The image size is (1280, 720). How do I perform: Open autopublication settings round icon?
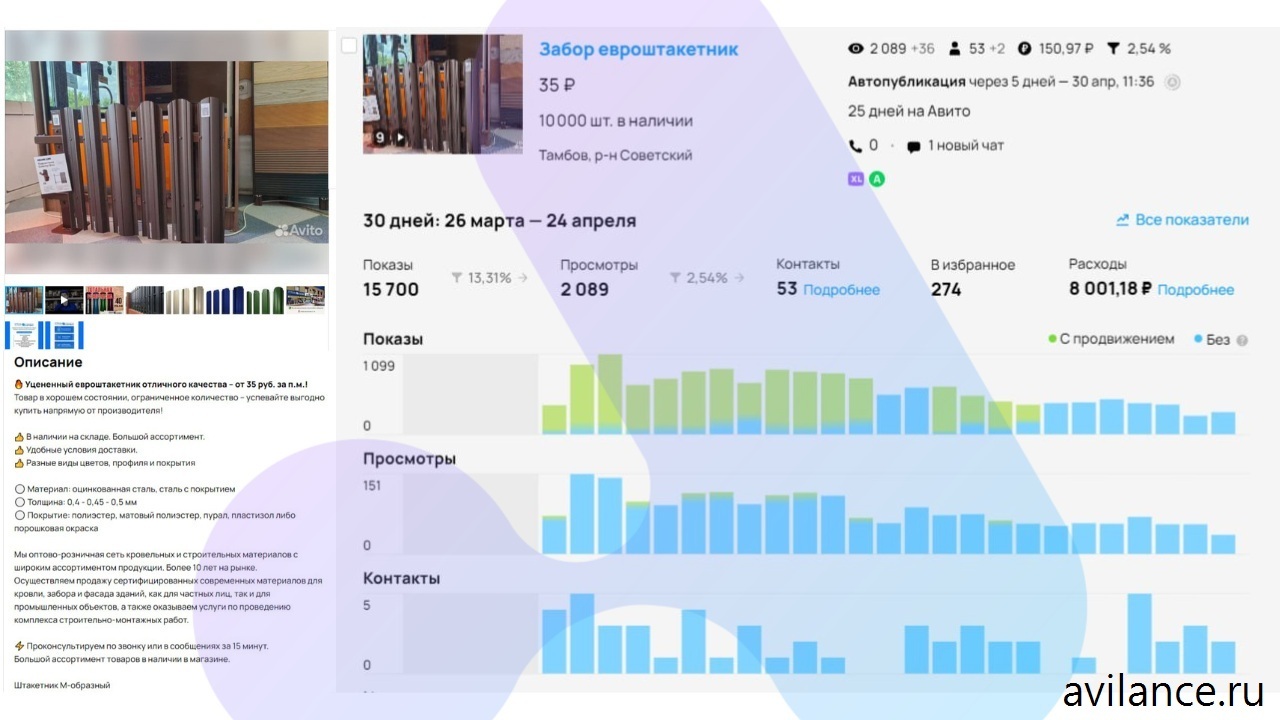click(1173, 82)
